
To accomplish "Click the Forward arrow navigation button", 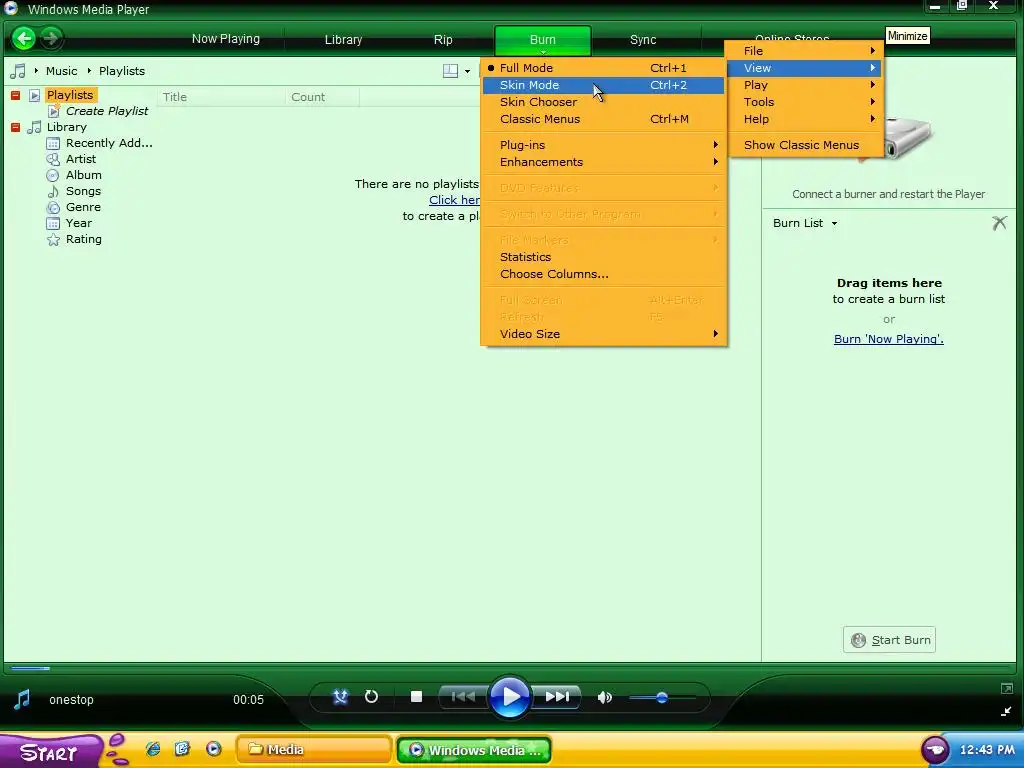I will [51, 39].
